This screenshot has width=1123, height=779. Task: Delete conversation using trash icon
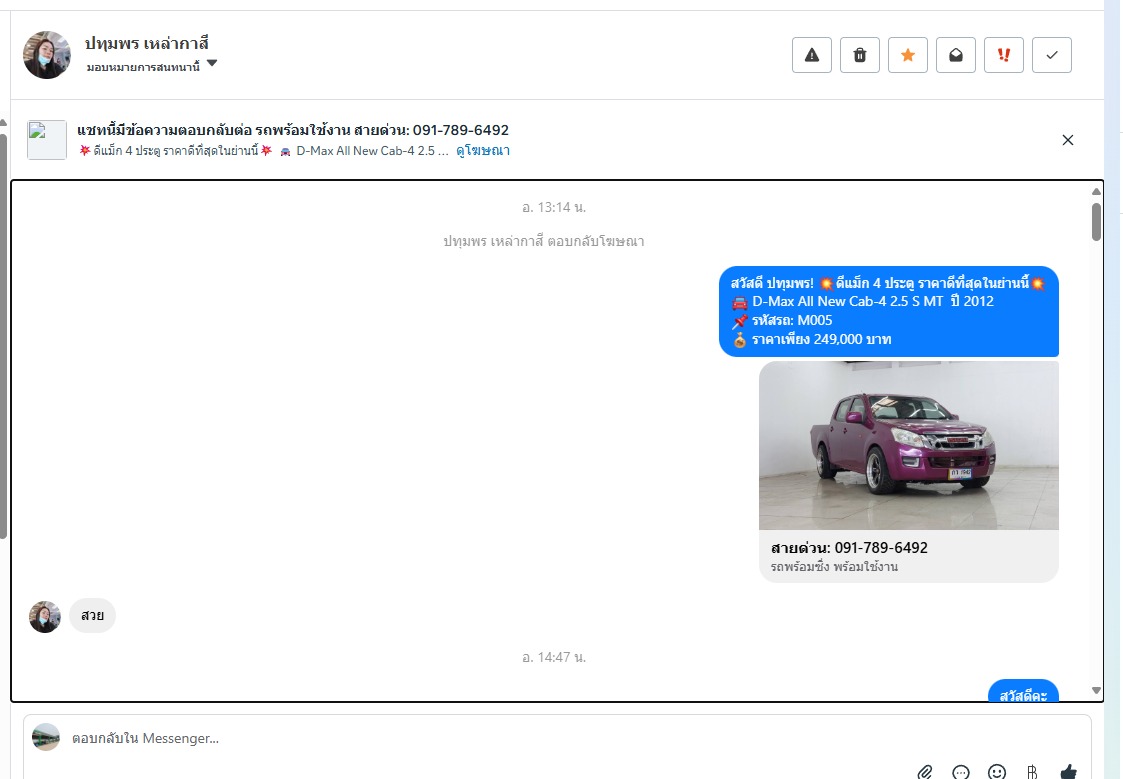click(x=859, y=55)
